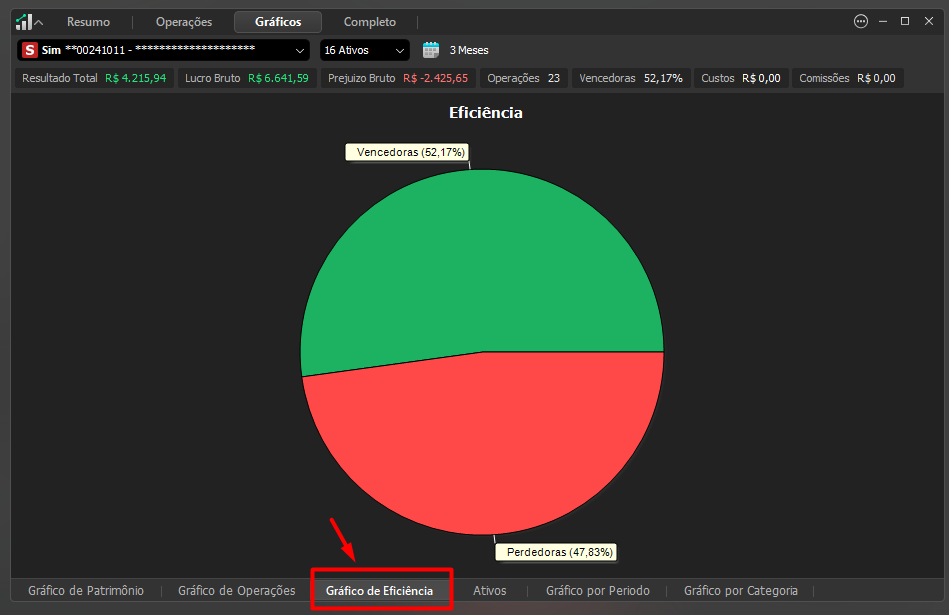Click the bar-chart app icon at top left

tap(24, 22)
